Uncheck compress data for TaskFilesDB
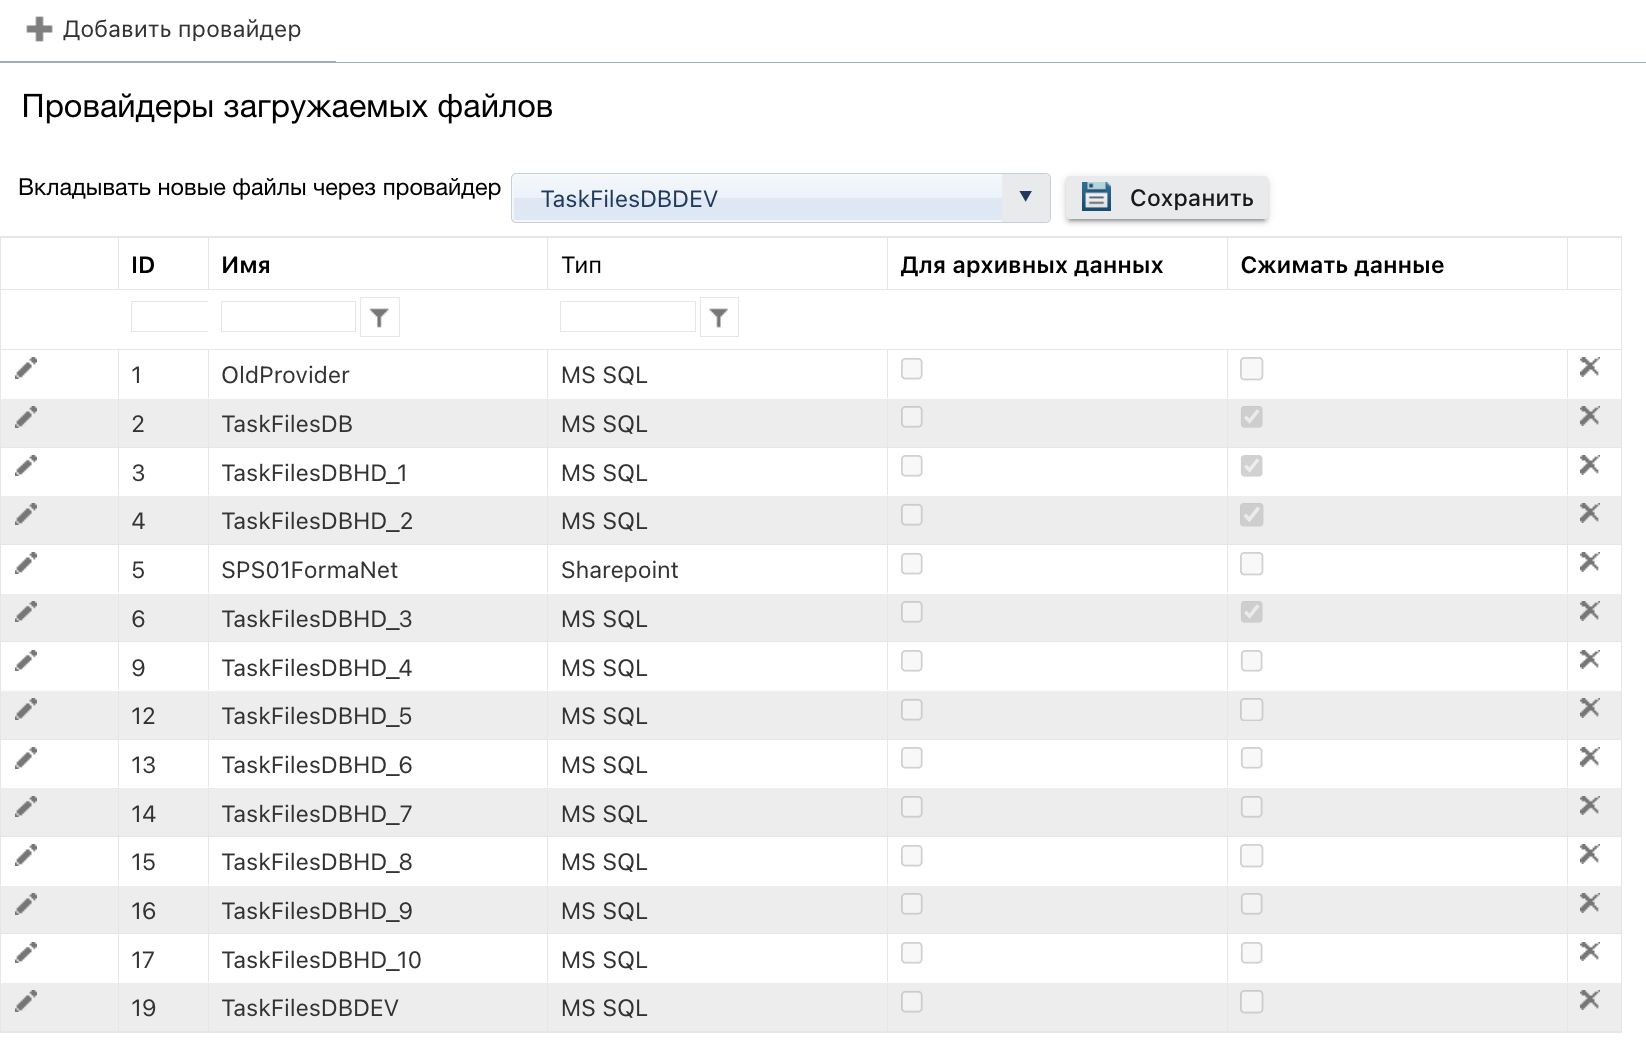This screenshot has height=1060, width=1646. click(1252, 417)
